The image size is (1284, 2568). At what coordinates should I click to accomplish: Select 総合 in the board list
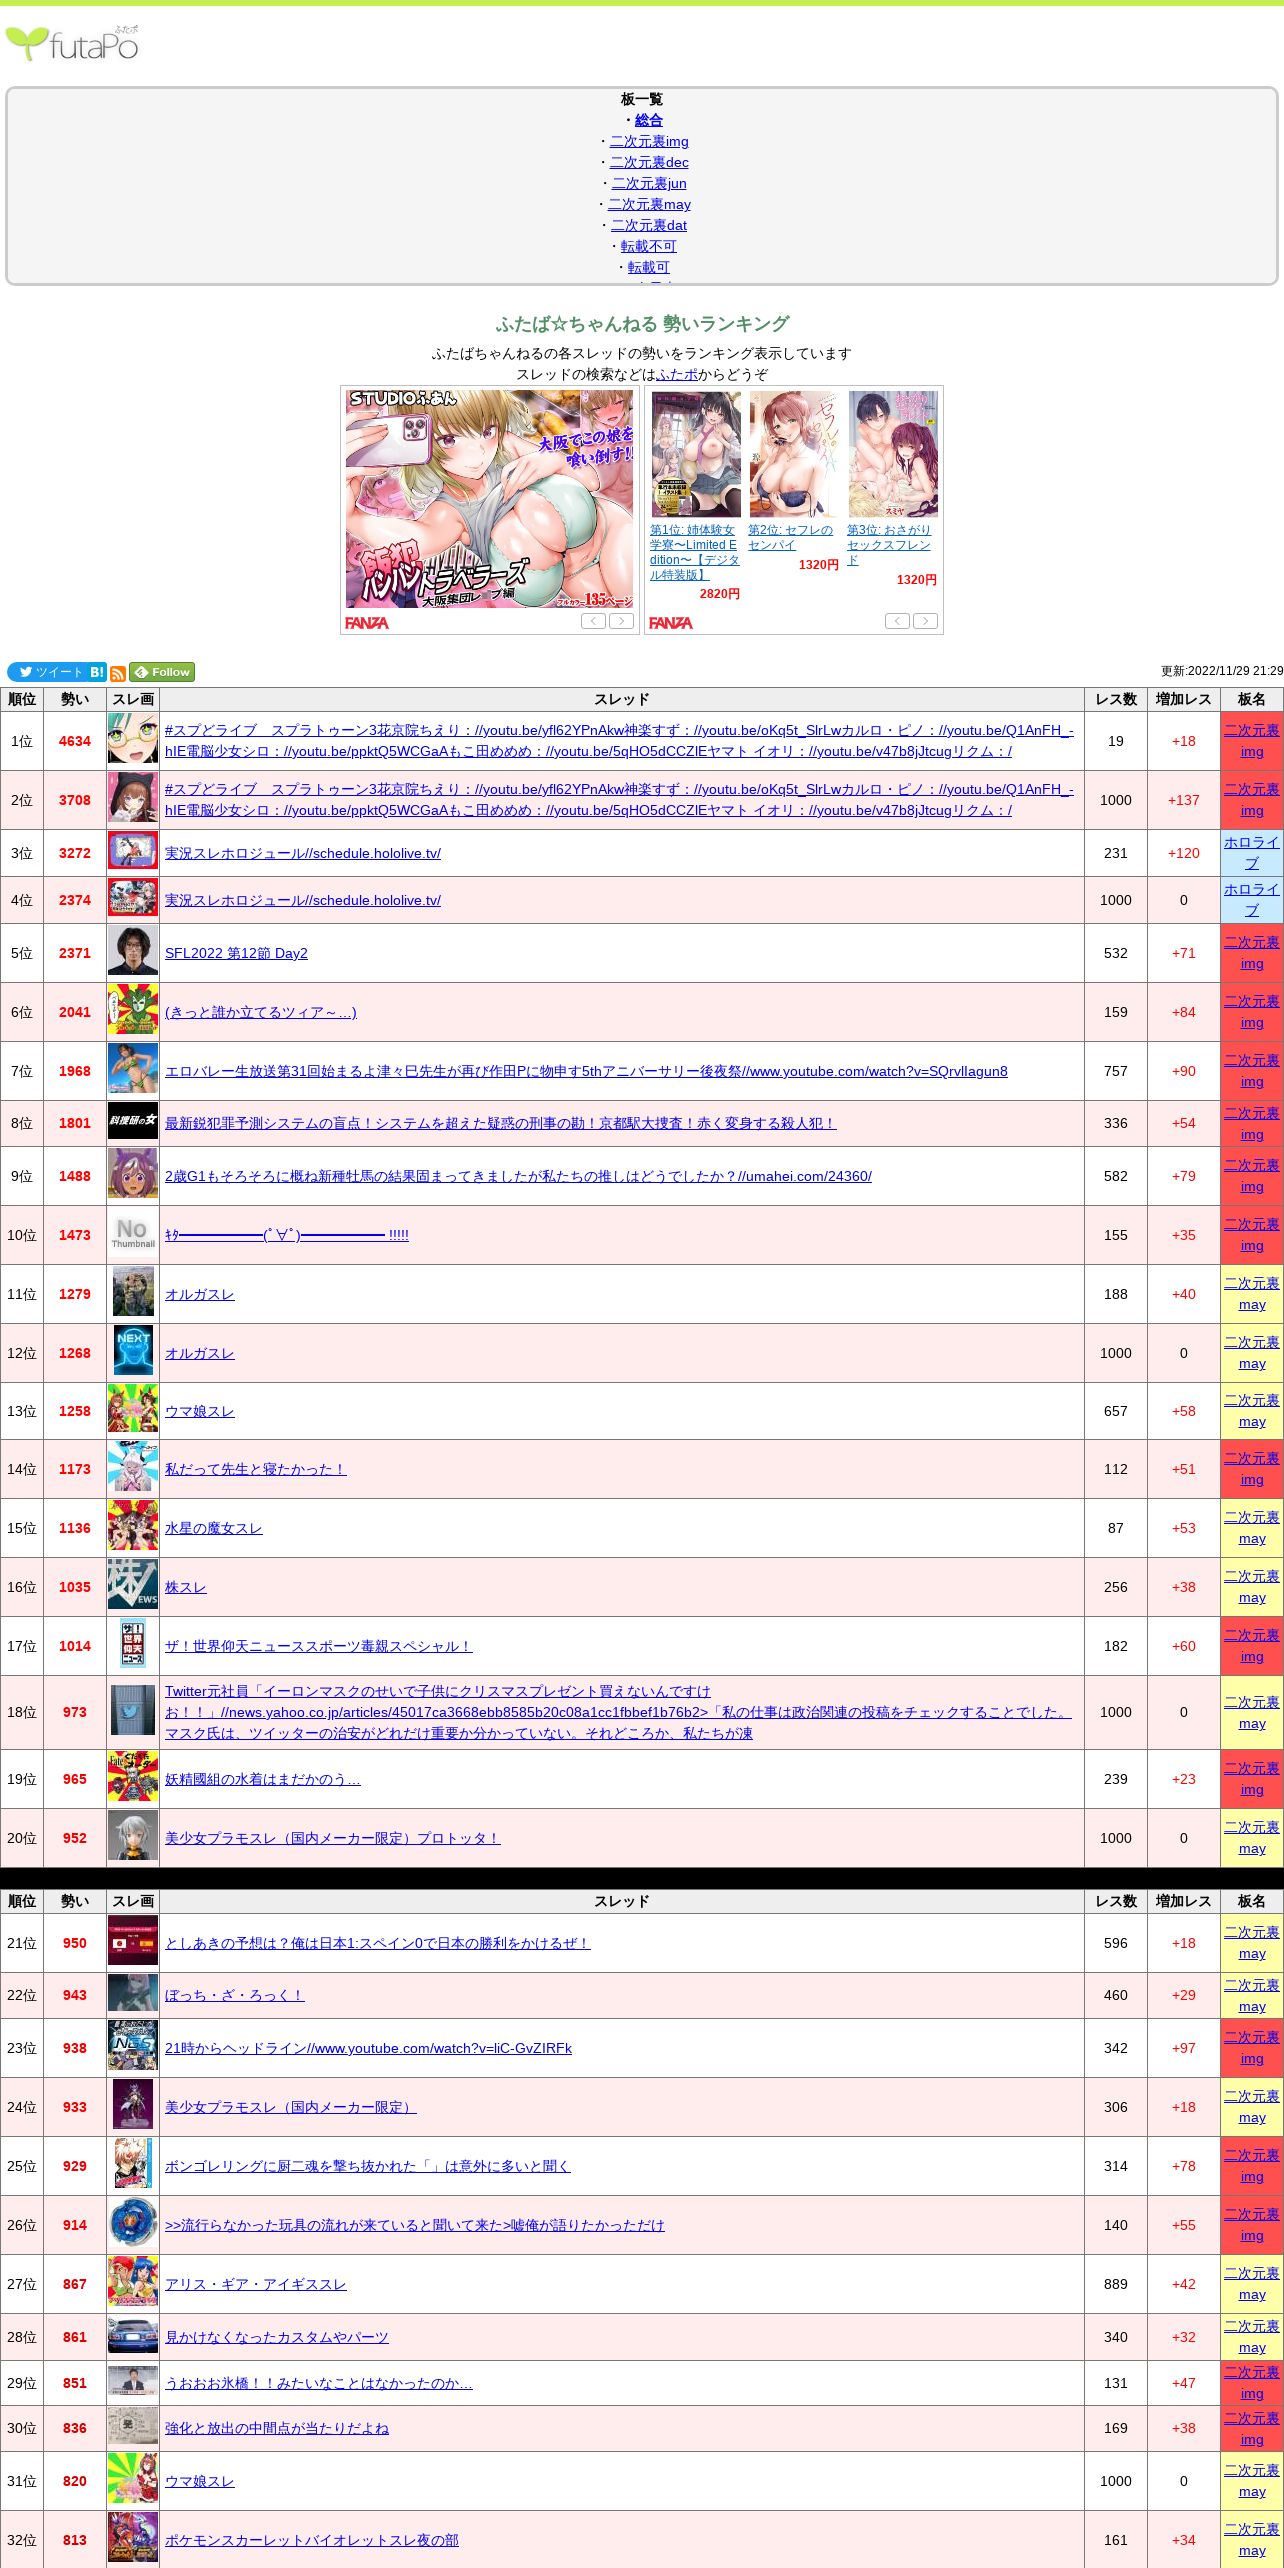coord(648,120)
